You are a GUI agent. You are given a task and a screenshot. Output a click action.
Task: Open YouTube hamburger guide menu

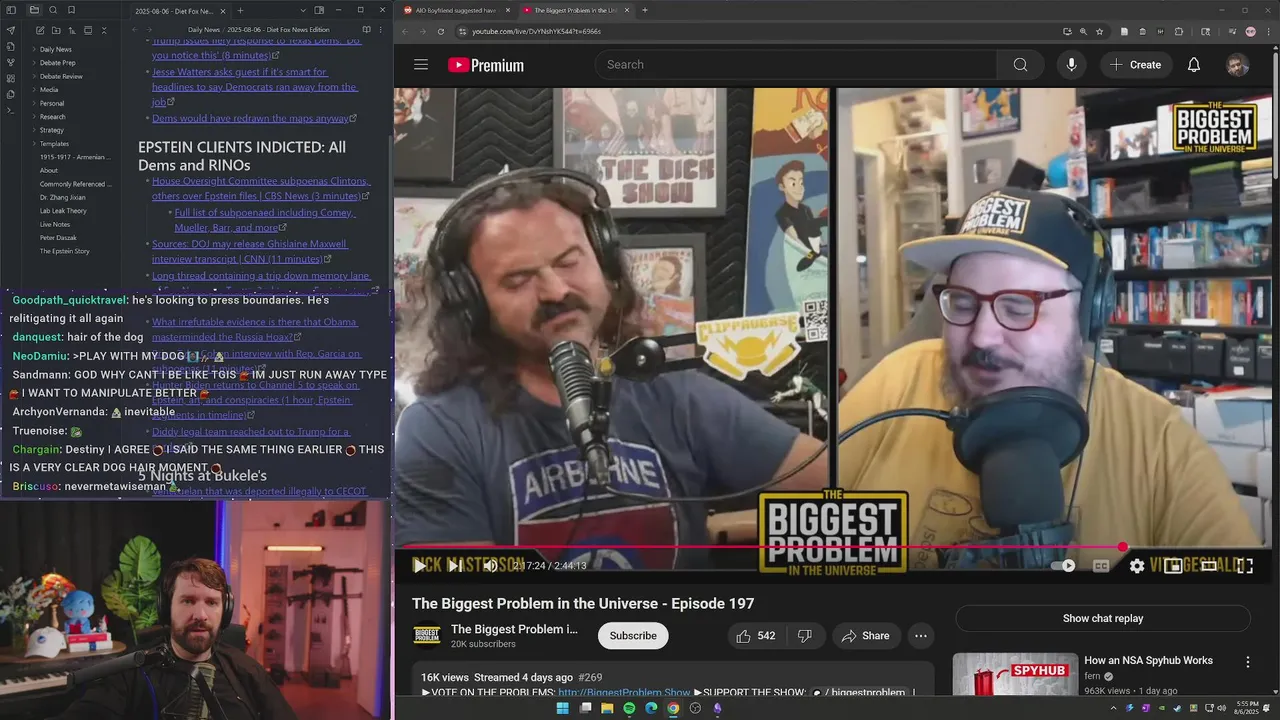(421, 64)
